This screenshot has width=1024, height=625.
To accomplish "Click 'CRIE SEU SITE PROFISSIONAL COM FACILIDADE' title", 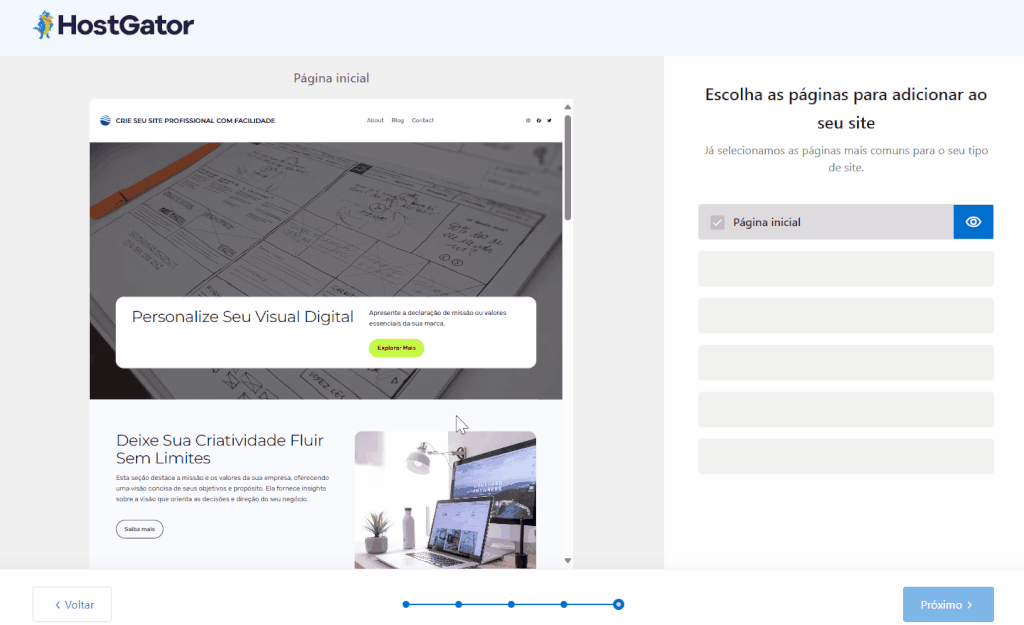I will 195,120.
